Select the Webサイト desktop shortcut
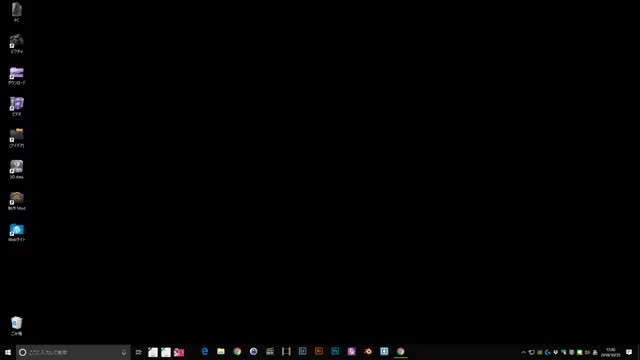The width and height of the screenshot is (640, 360). click(x=17, y=232)
